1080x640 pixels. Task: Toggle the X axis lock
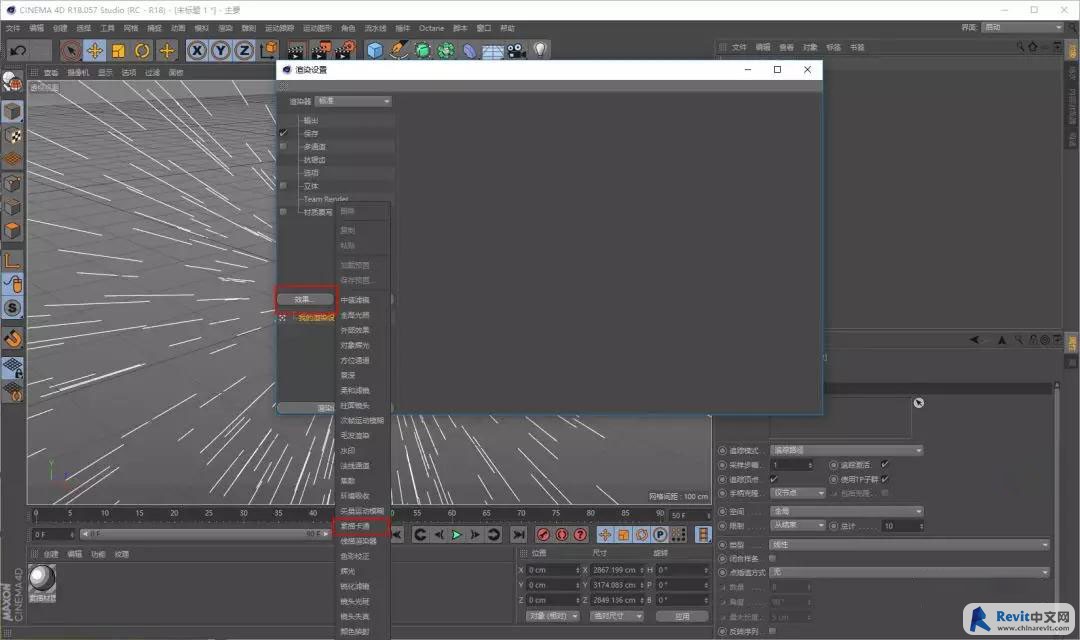tap(197, 50)
